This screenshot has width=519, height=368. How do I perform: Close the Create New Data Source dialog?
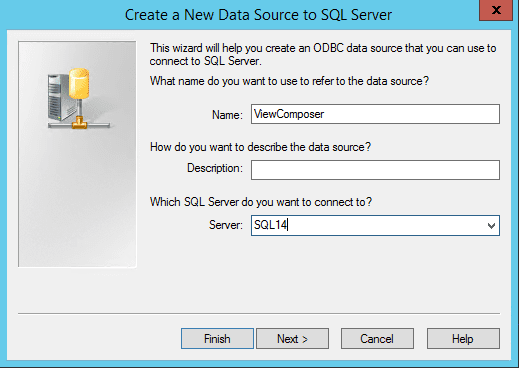click(496, 10)
